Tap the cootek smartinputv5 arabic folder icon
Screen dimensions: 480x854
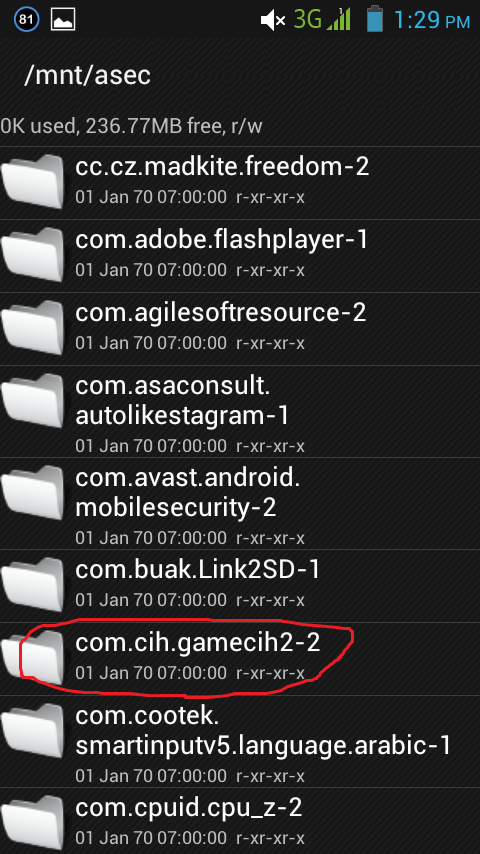point(33,730)
